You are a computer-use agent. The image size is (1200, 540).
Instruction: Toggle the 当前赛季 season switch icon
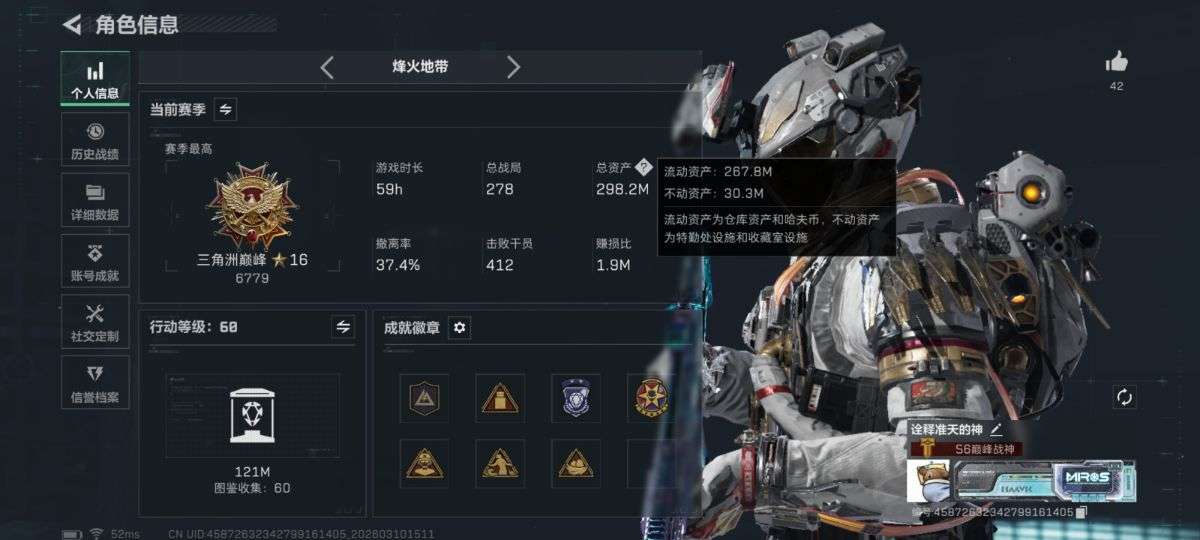tap(225, 109)
